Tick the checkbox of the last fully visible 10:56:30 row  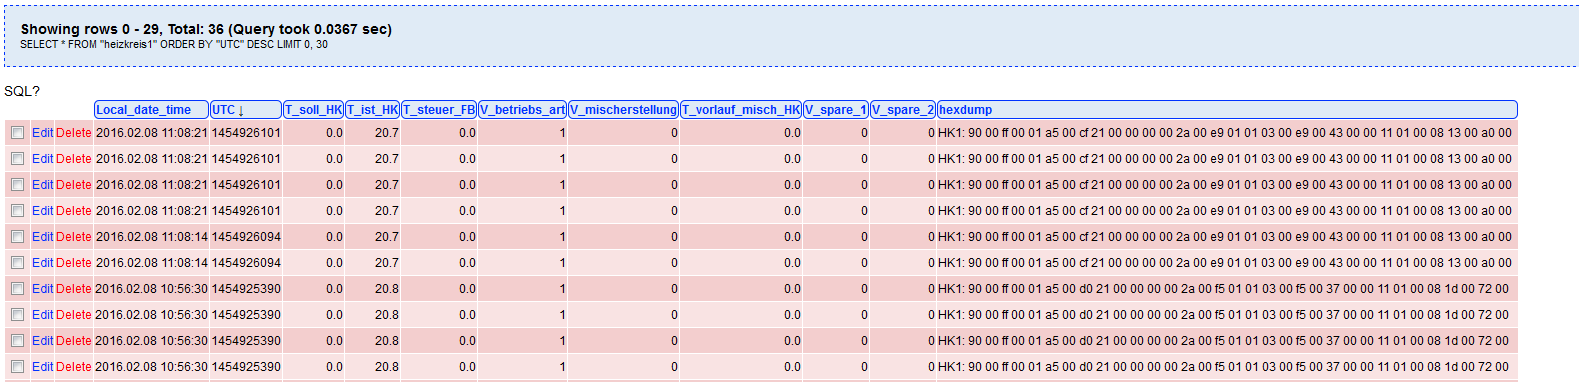click(17, 367)
